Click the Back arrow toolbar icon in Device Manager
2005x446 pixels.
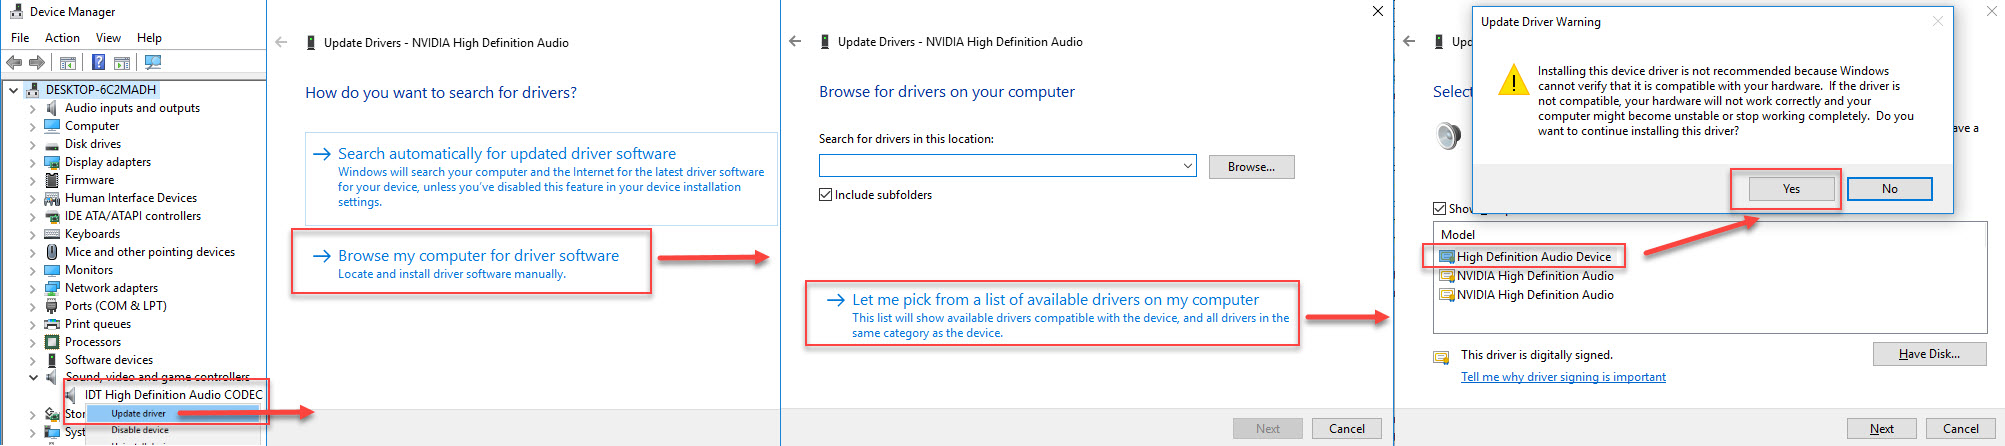[x=14, y=62]
